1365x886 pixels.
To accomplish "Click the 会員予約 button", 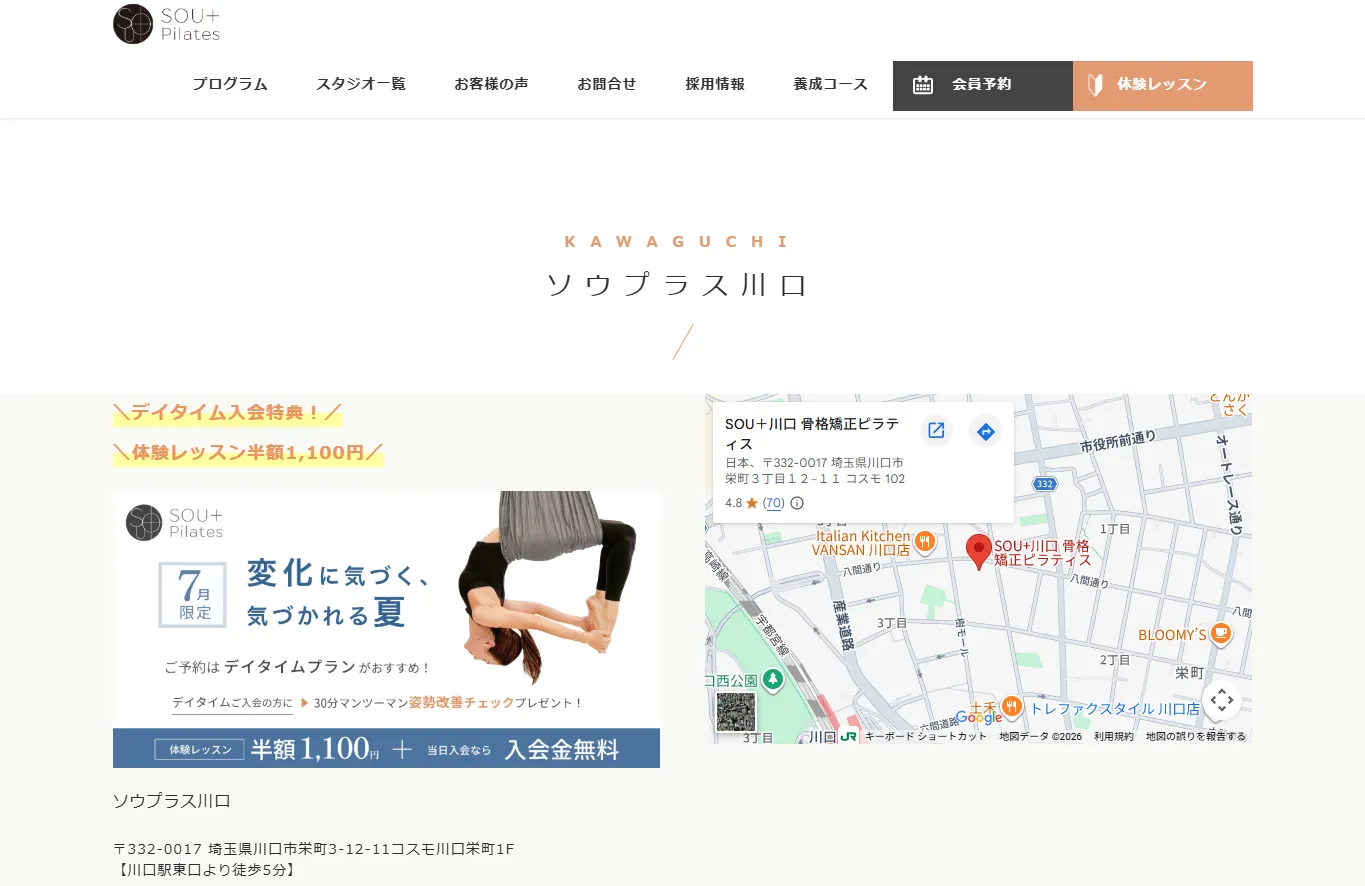I will click(x=983, y=86).
